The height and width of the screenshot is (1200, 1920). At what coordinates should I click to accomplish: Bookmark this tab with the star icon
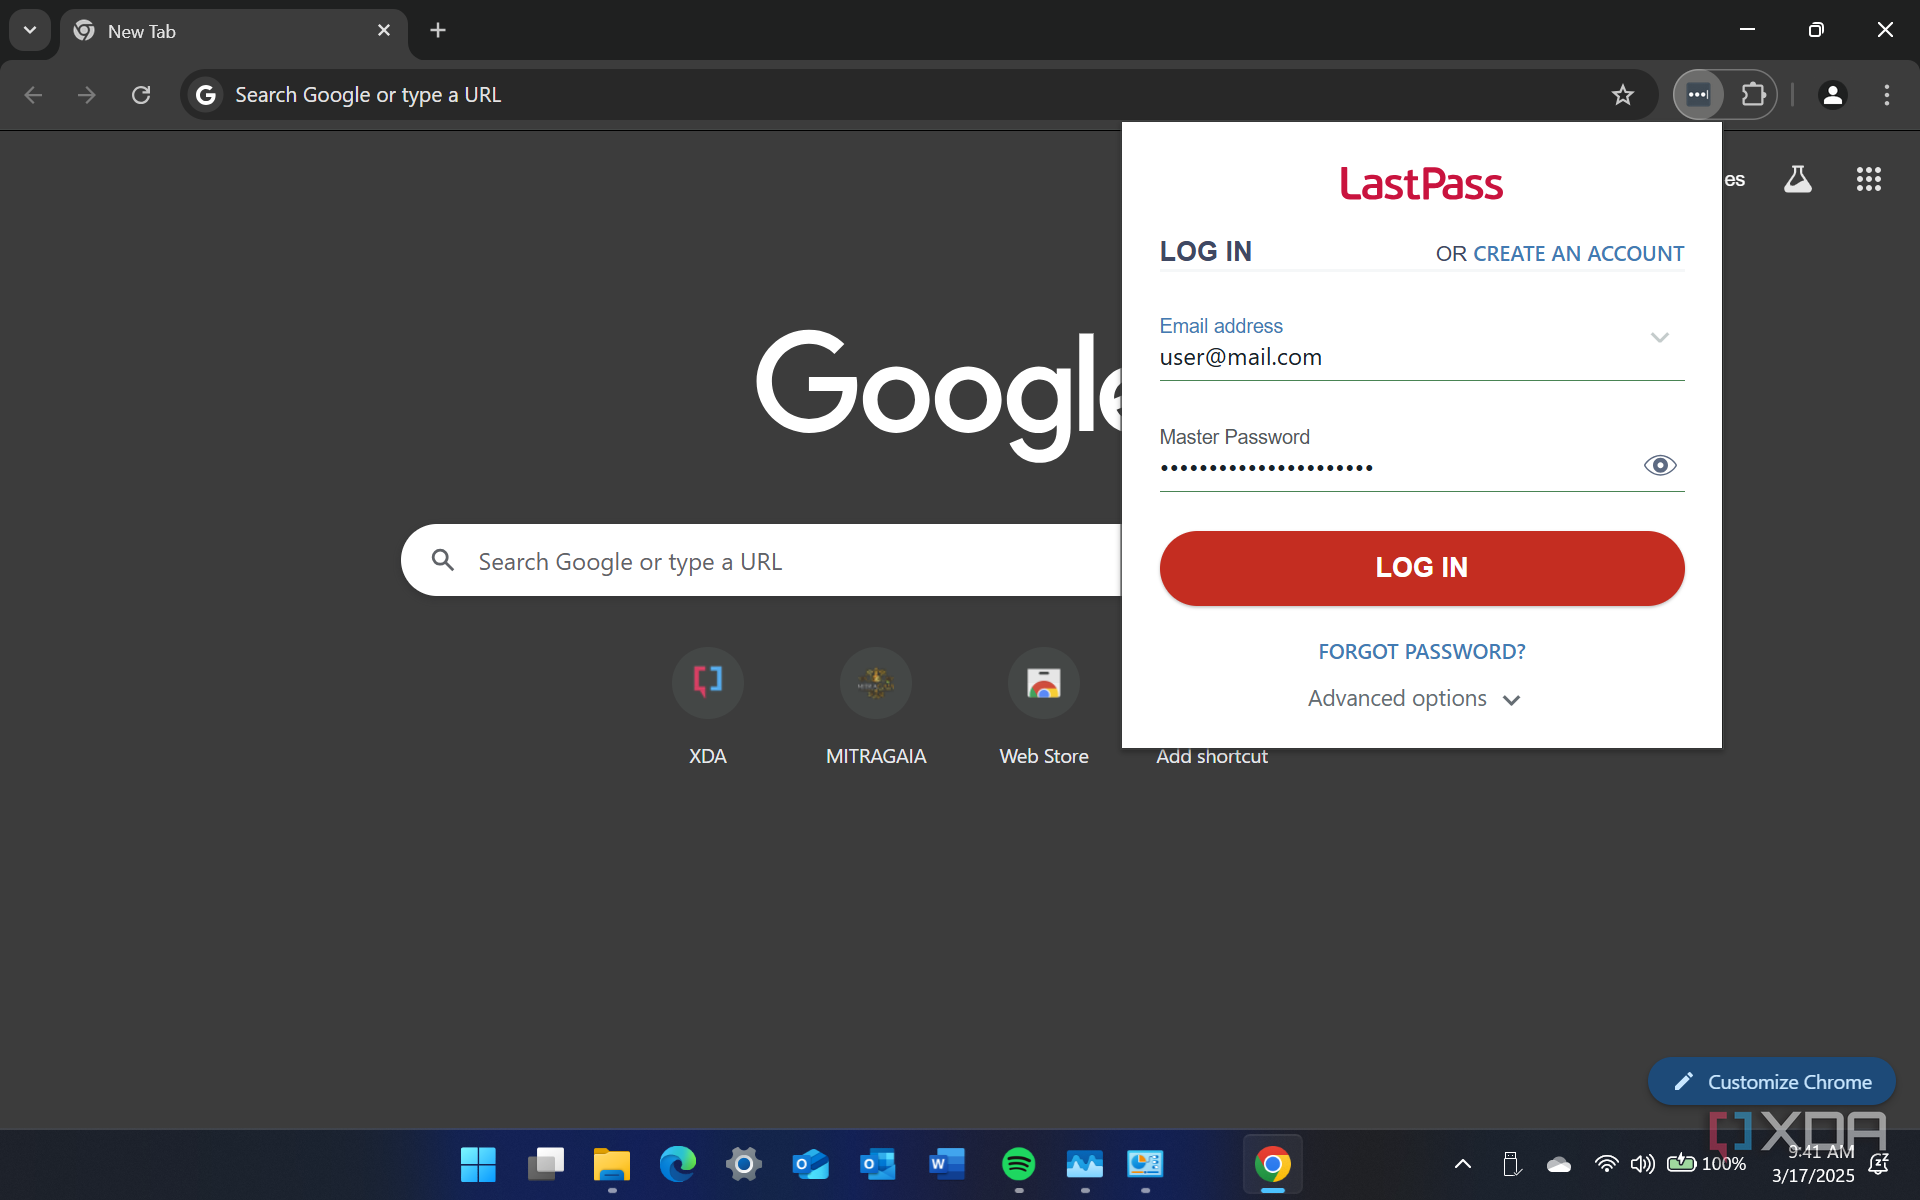click(x=1622, y=95)
